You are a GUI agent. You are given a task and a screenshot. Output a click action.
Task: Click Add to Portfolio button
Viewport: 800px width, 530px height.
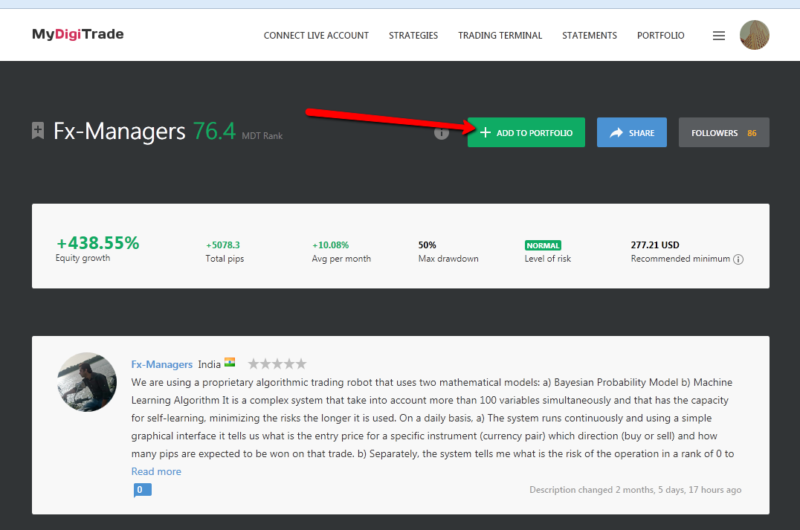pos(526,133)
